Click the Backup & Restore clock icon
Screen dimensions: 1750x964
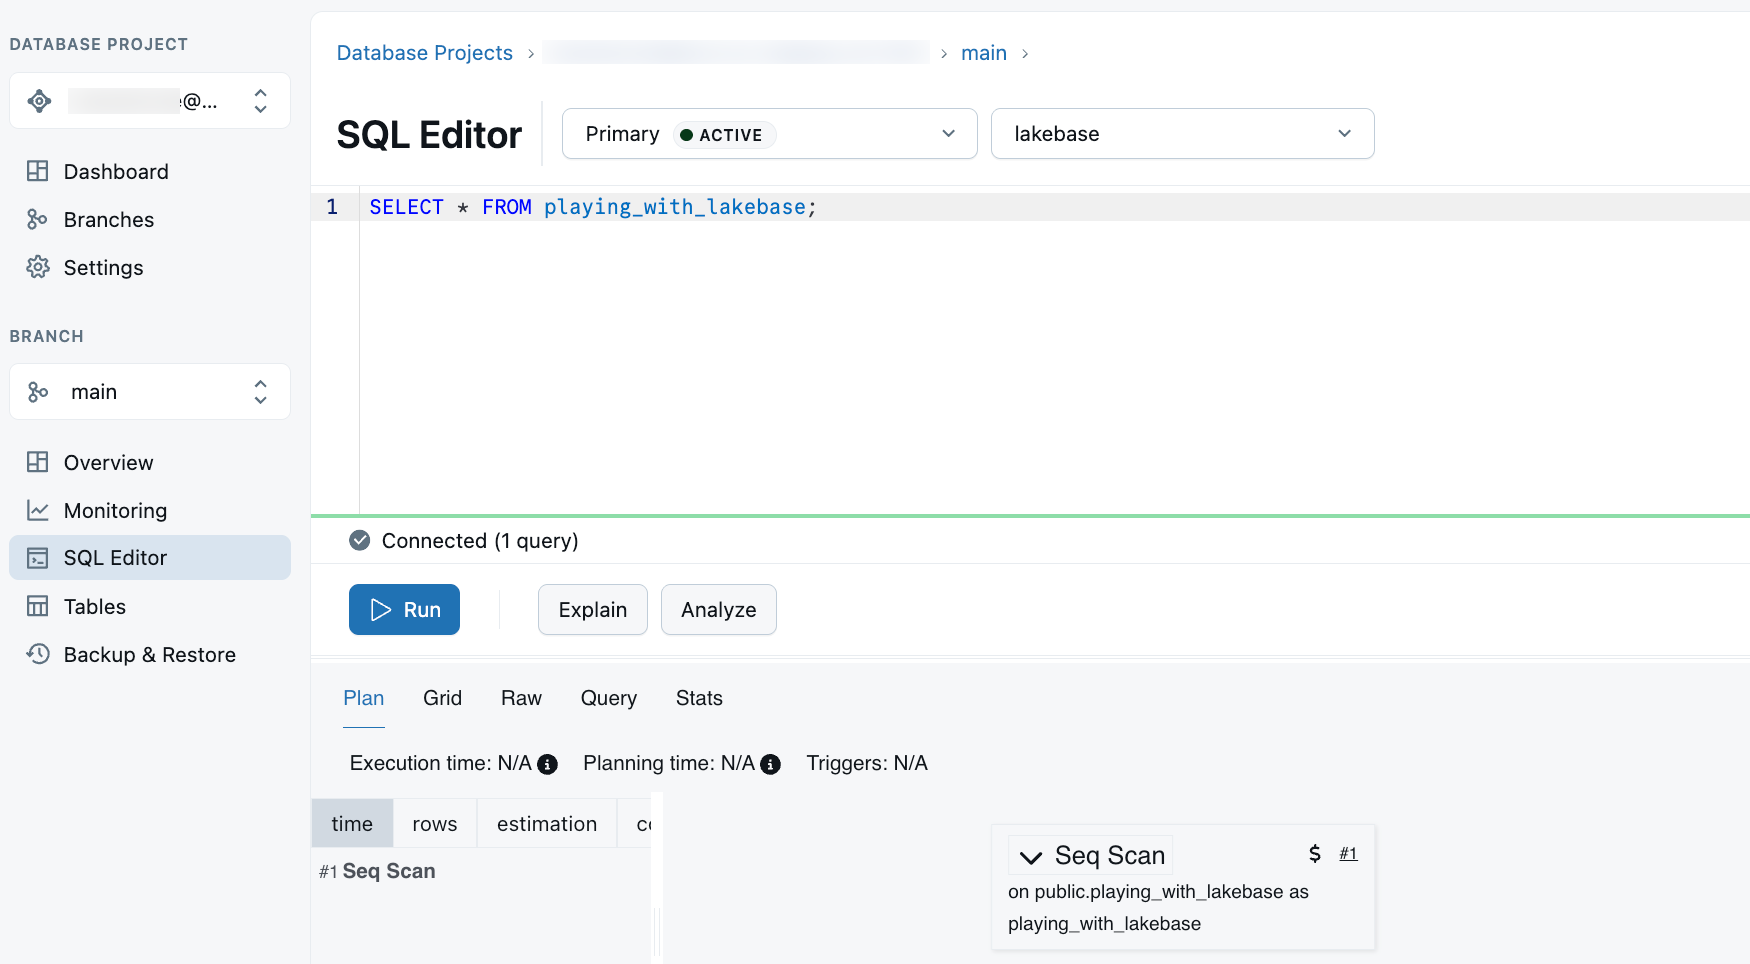pos(38,654)
